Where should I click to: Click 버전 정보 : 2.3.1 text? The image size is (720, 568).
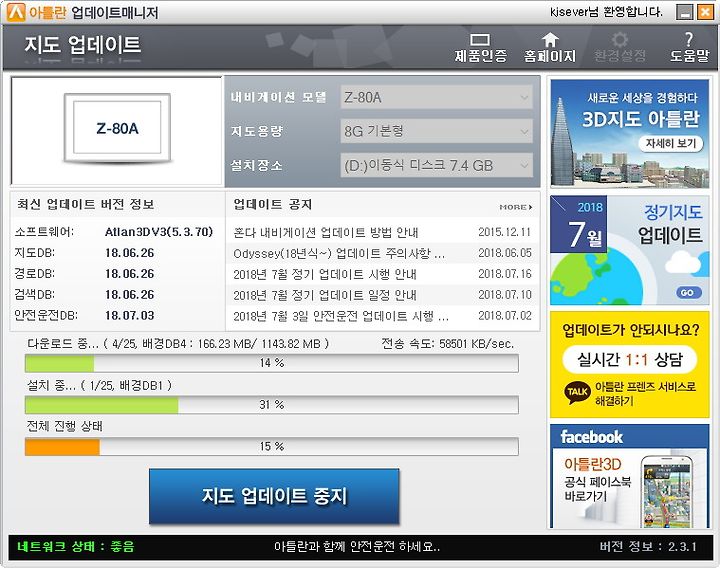click(648, 546)
